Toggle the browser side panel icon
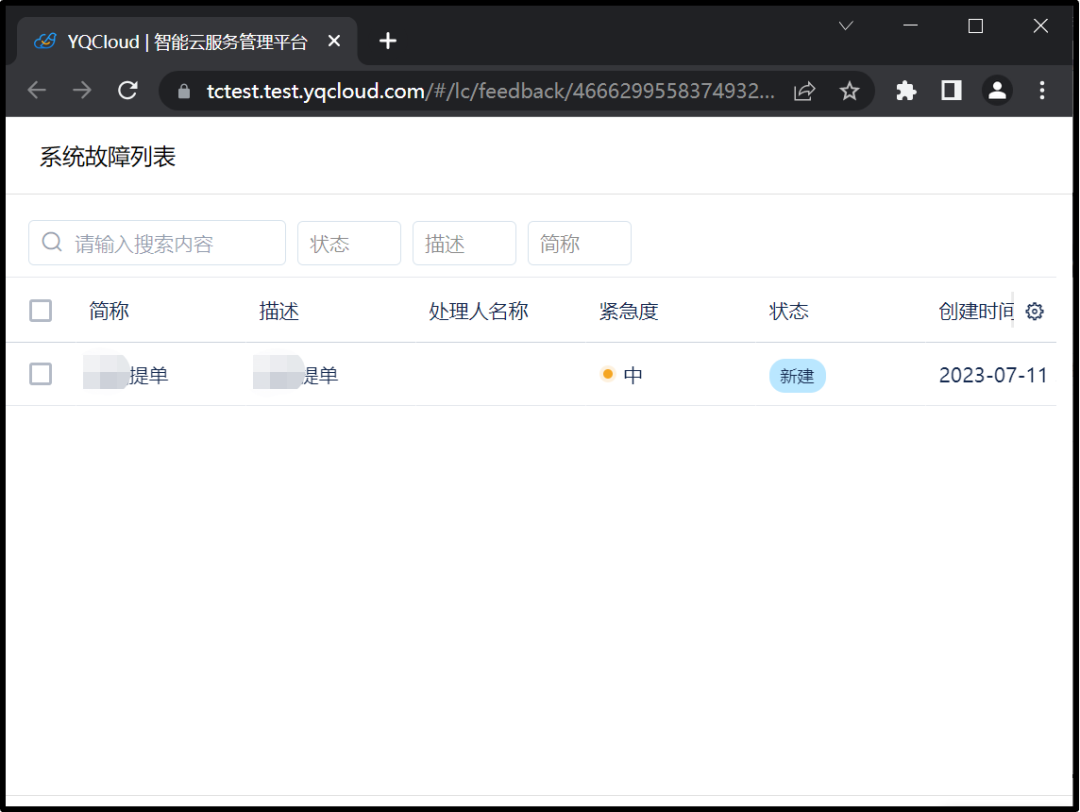1080x812 pixels. click(x=951, y=91)
